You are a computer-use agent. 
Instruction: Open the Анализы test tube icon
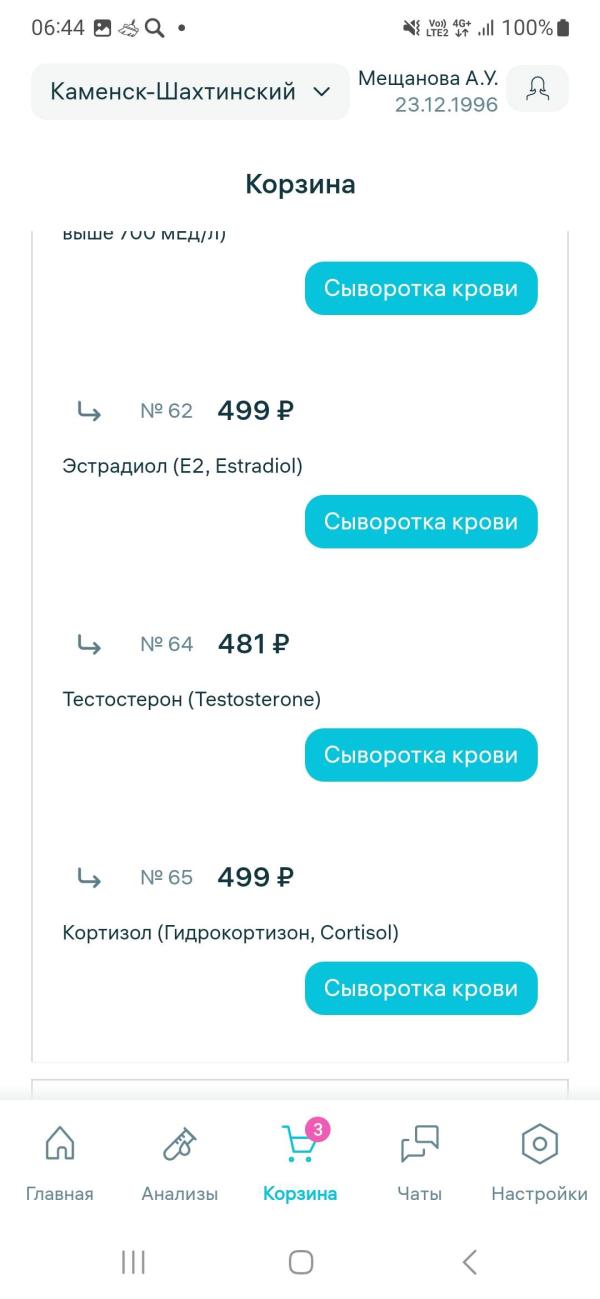pos(180,1144)
